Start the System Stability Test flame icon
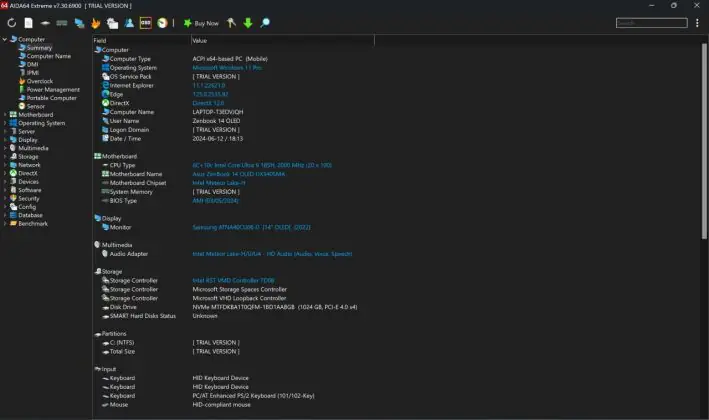The image size is (709, 420). coord(95,23)
